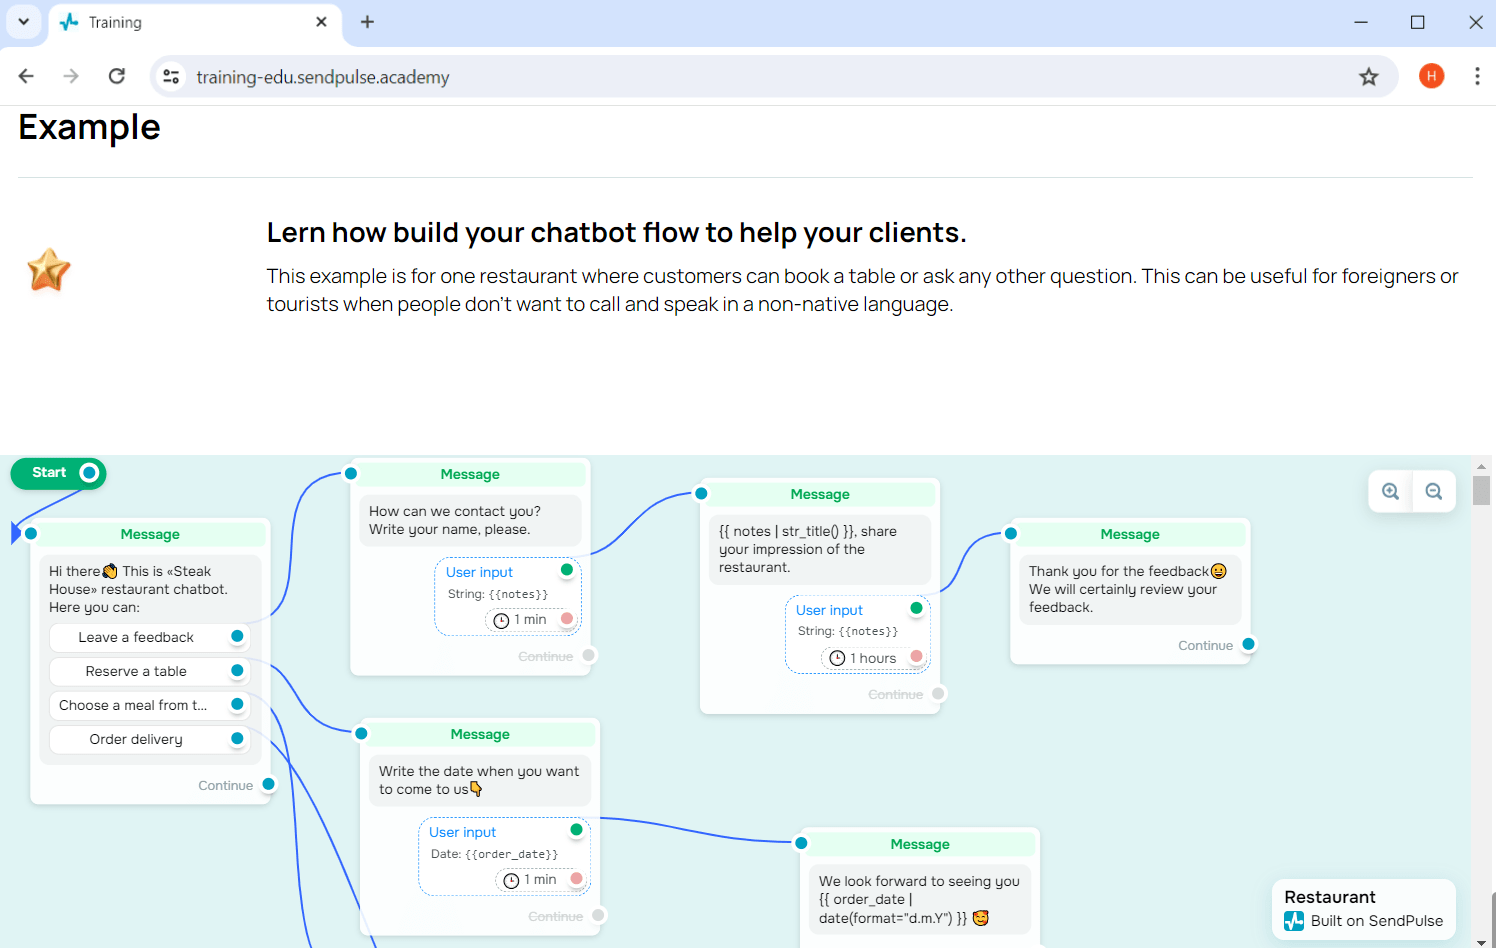This screenshot has width=1496, height=948.
Task: Click the Start node
Action: click(58, 473)
